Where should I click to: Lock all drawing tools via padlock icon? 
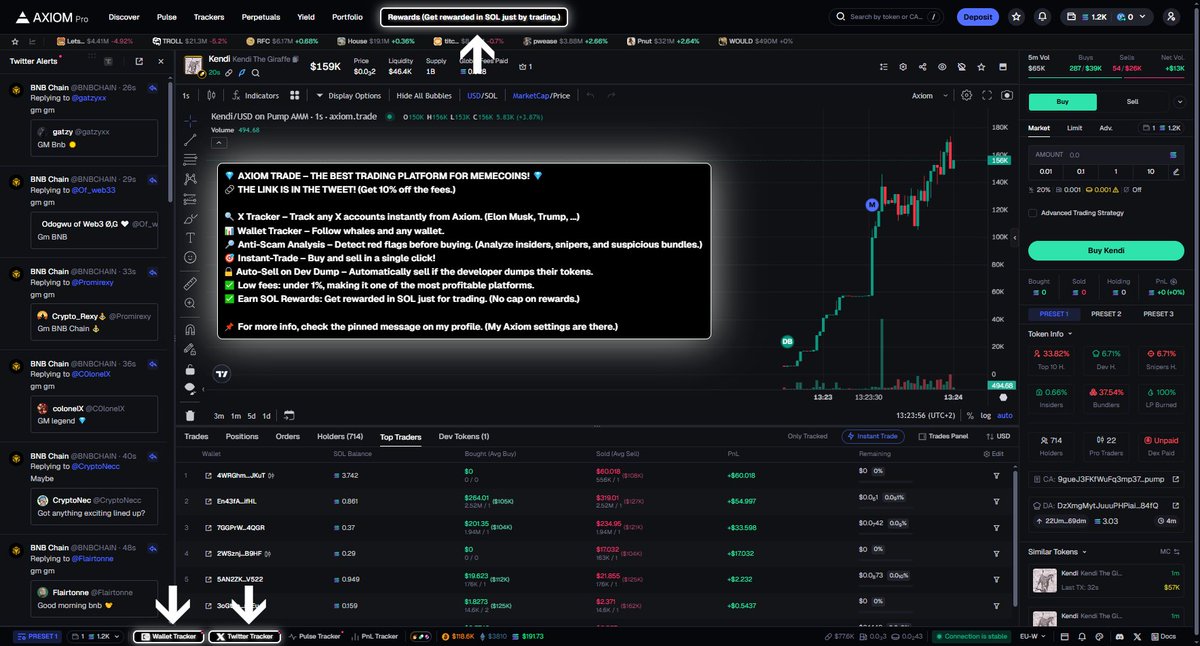click(x=190, y=369)
